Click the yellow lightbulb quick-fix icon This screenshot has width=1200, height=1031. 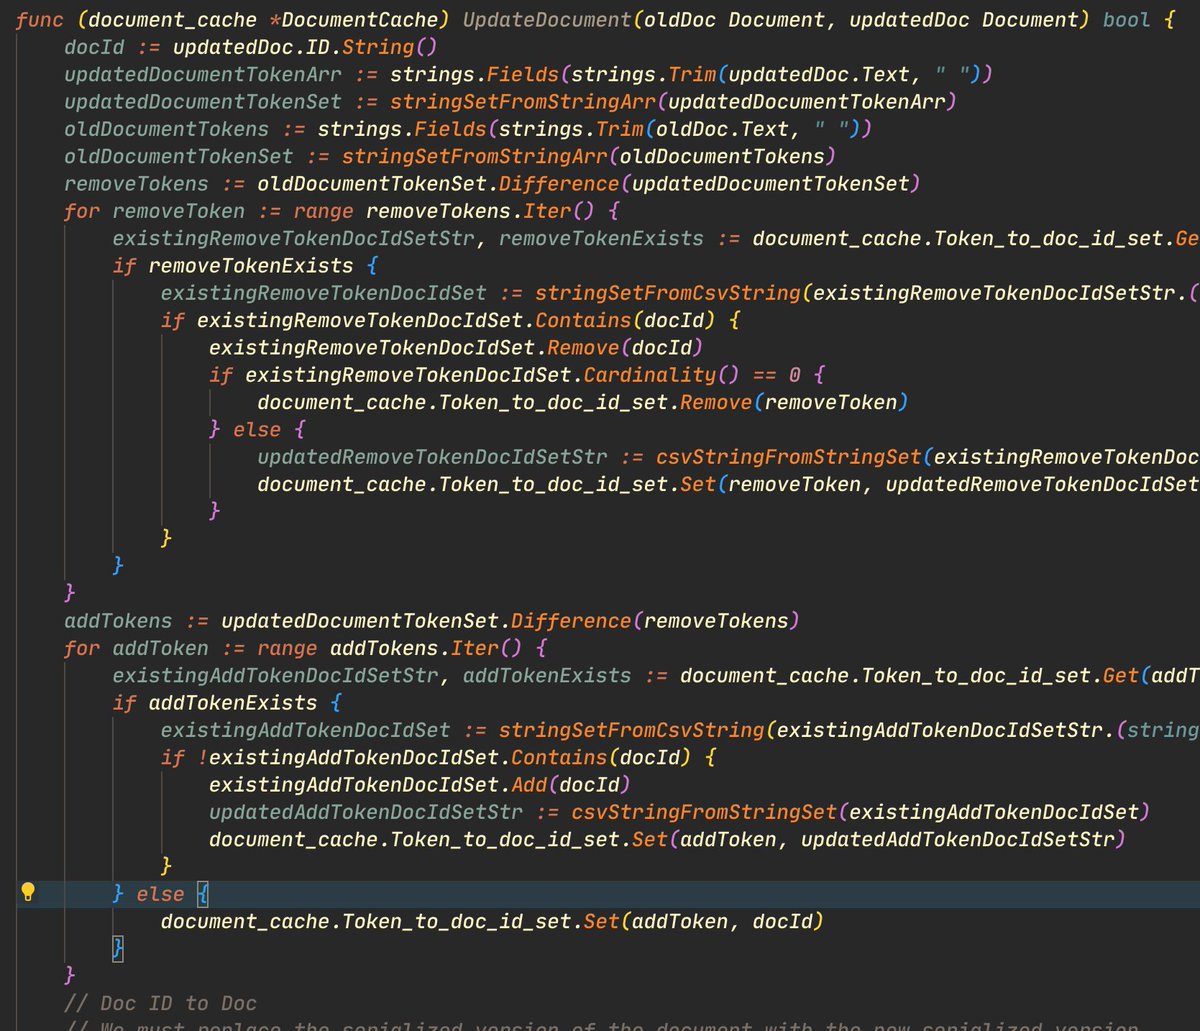28,892
